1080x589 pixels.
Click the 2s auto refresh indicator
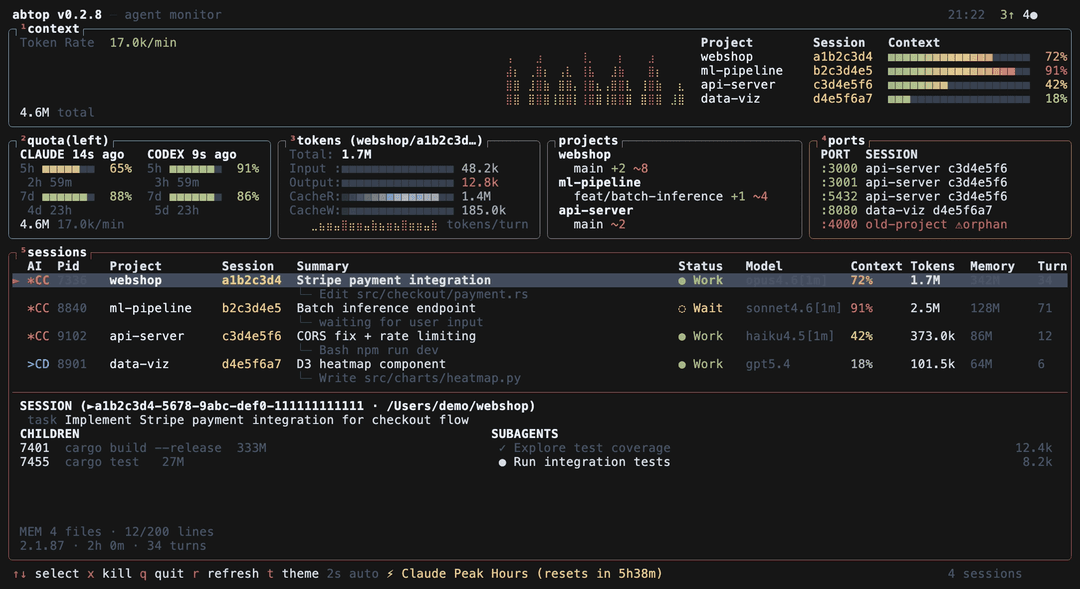353,574
